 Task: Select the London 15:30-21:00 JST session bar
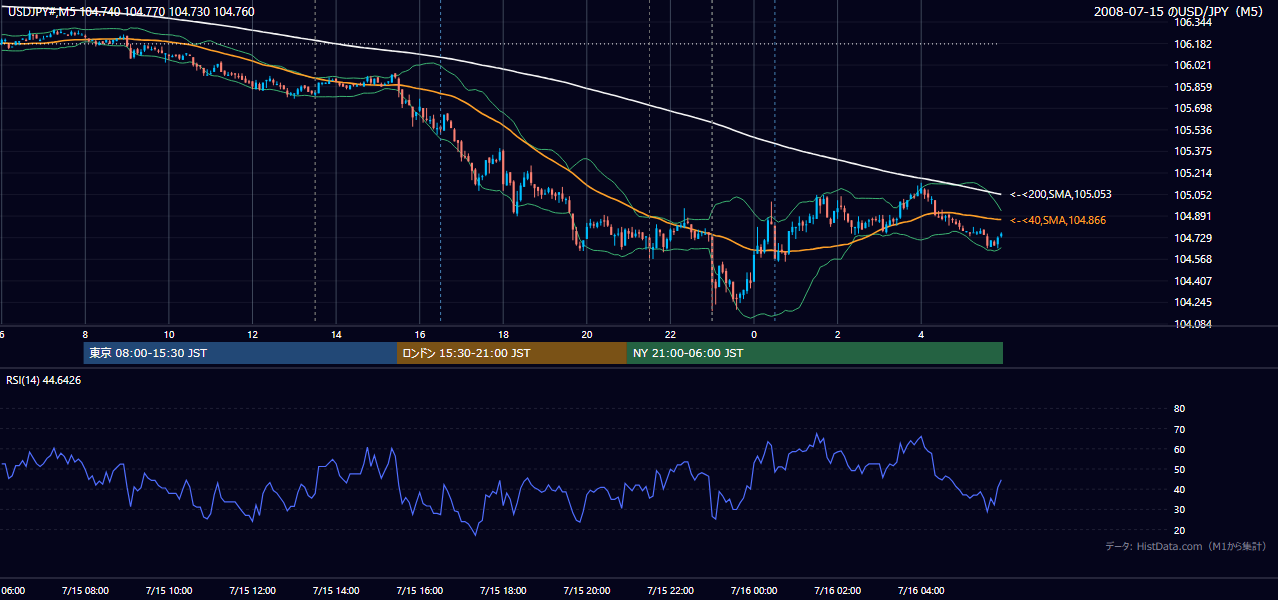pos(512,353)
